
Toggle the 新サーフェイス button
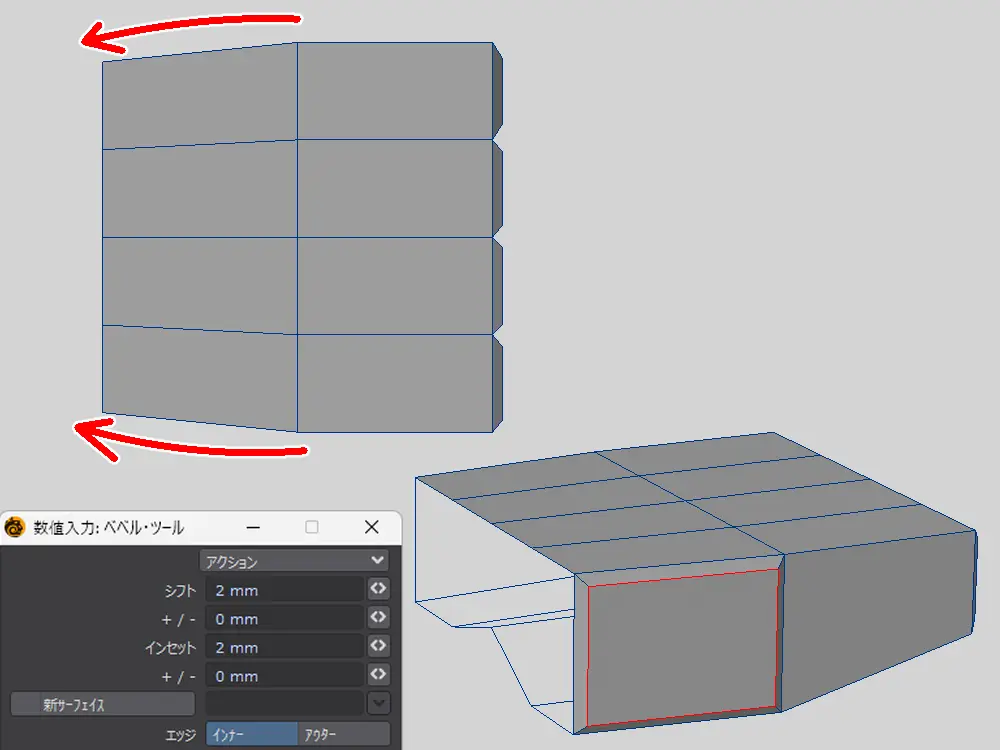(103, 705)
